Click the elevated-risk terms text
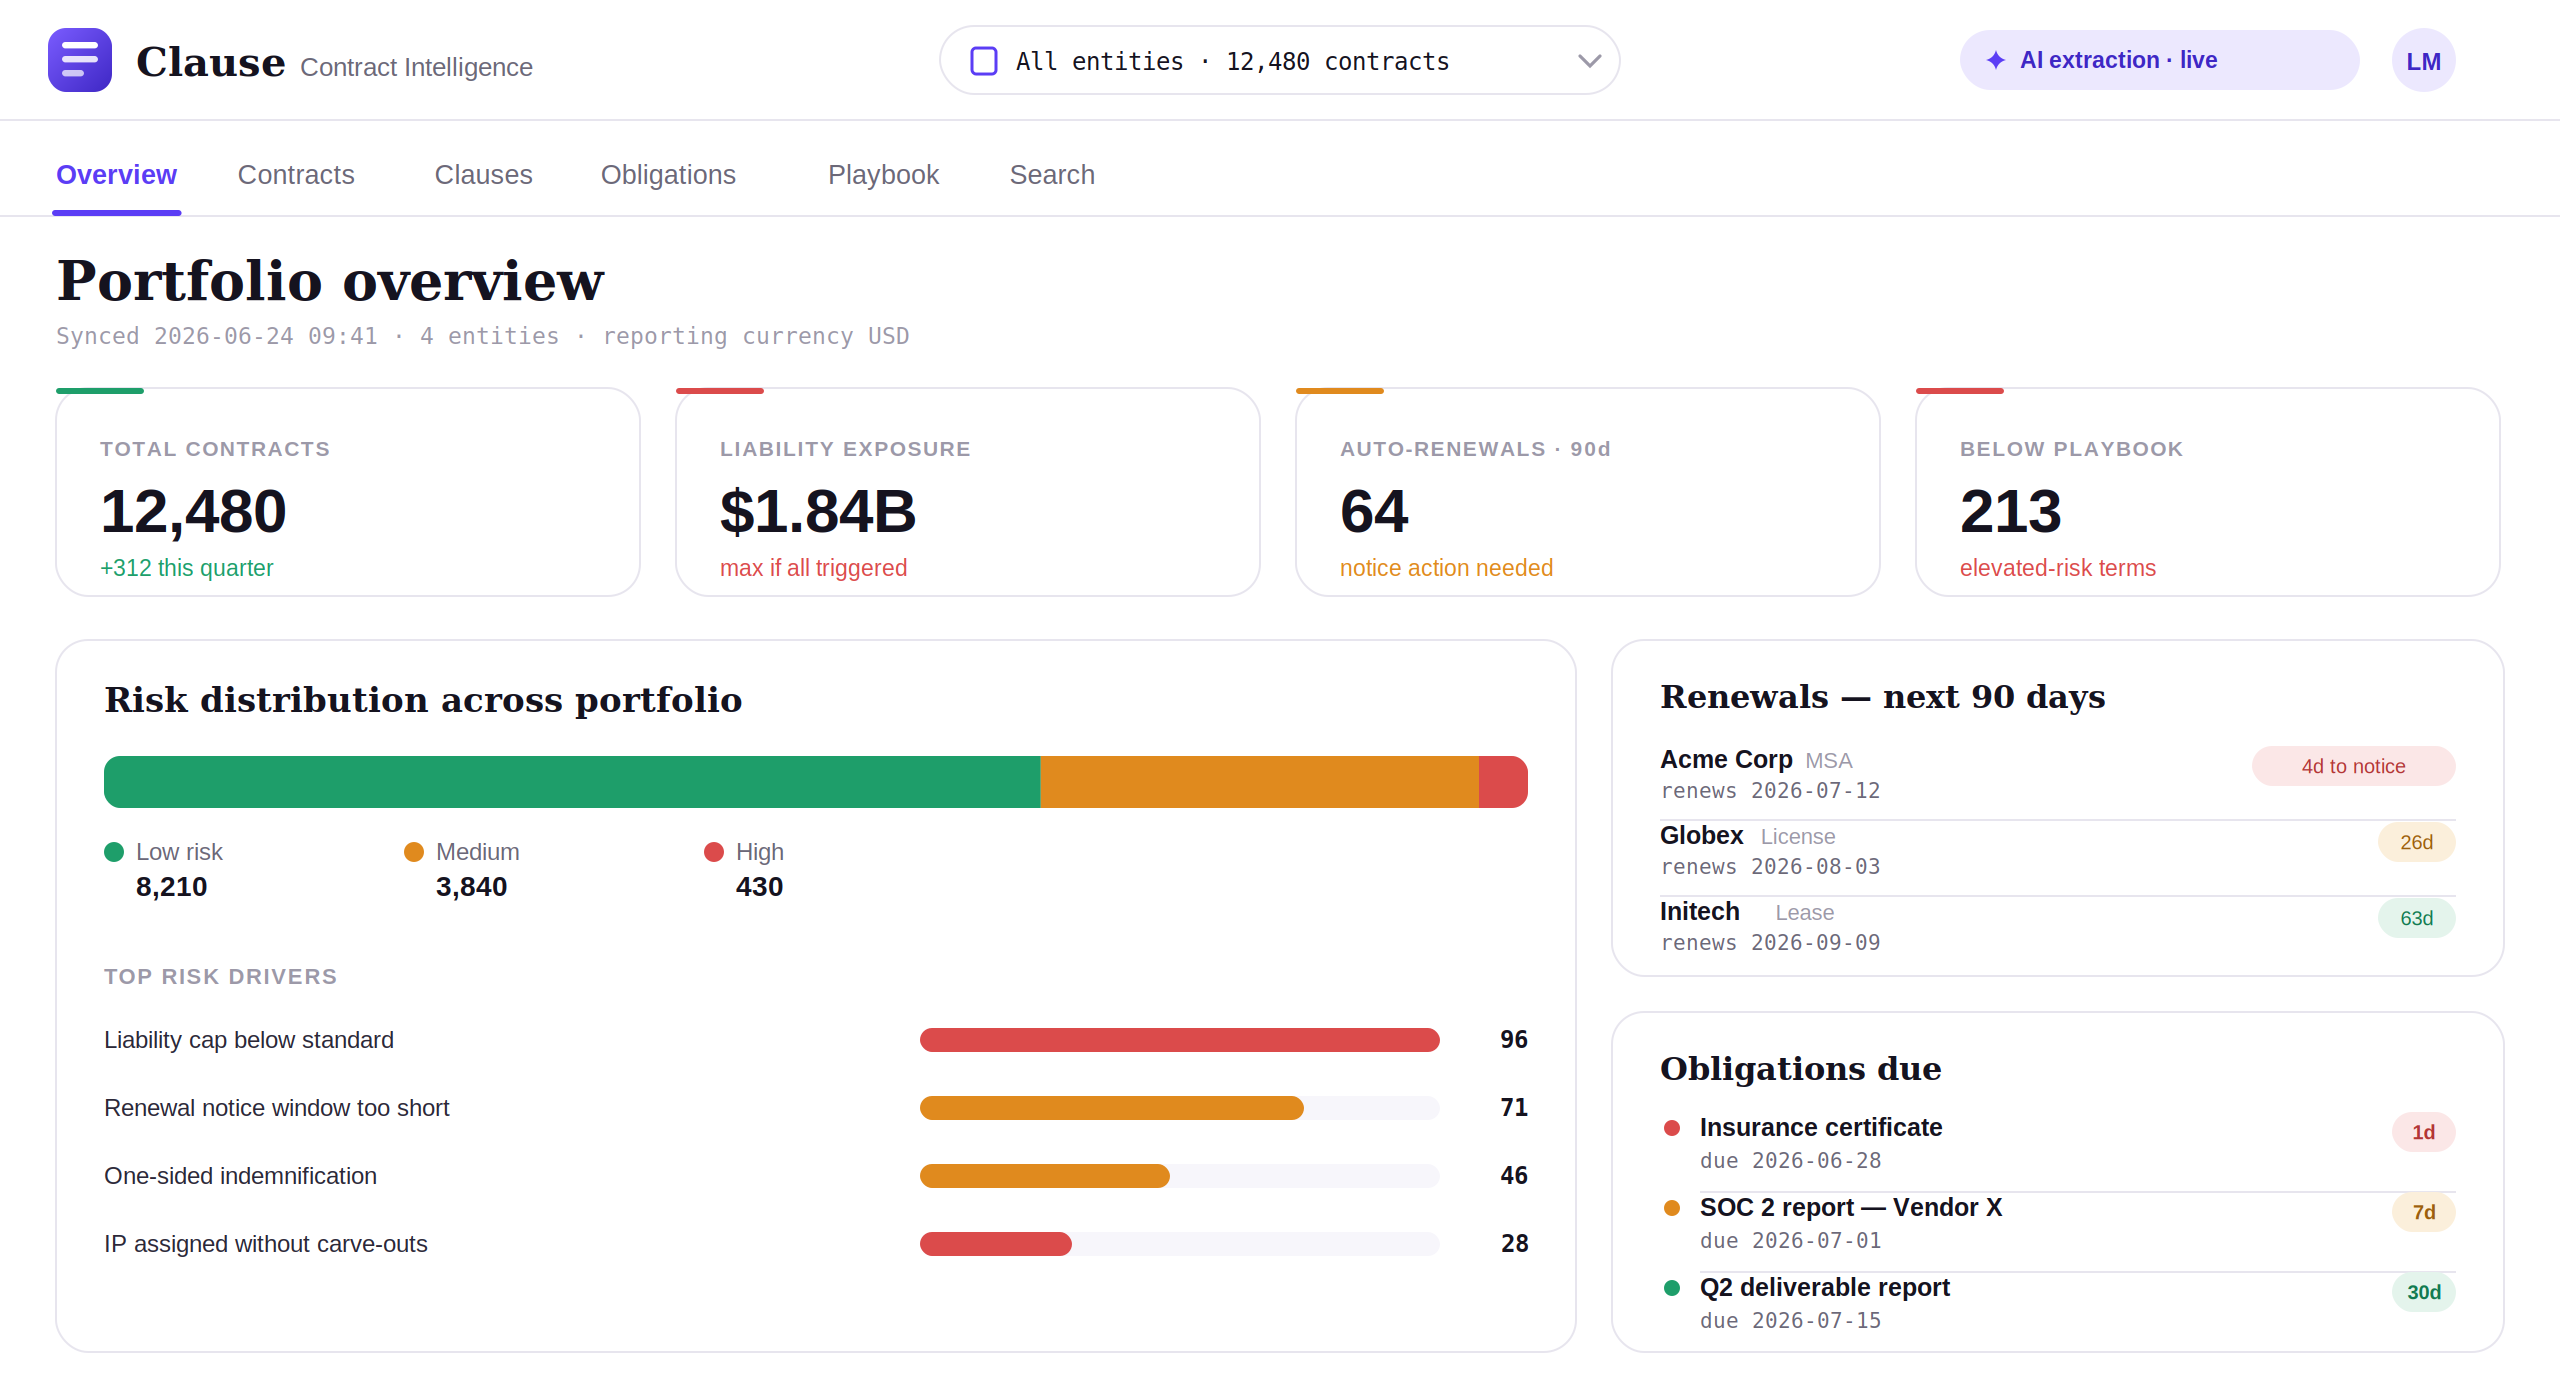The image size is (2560, 1400). pos(2058,568)
